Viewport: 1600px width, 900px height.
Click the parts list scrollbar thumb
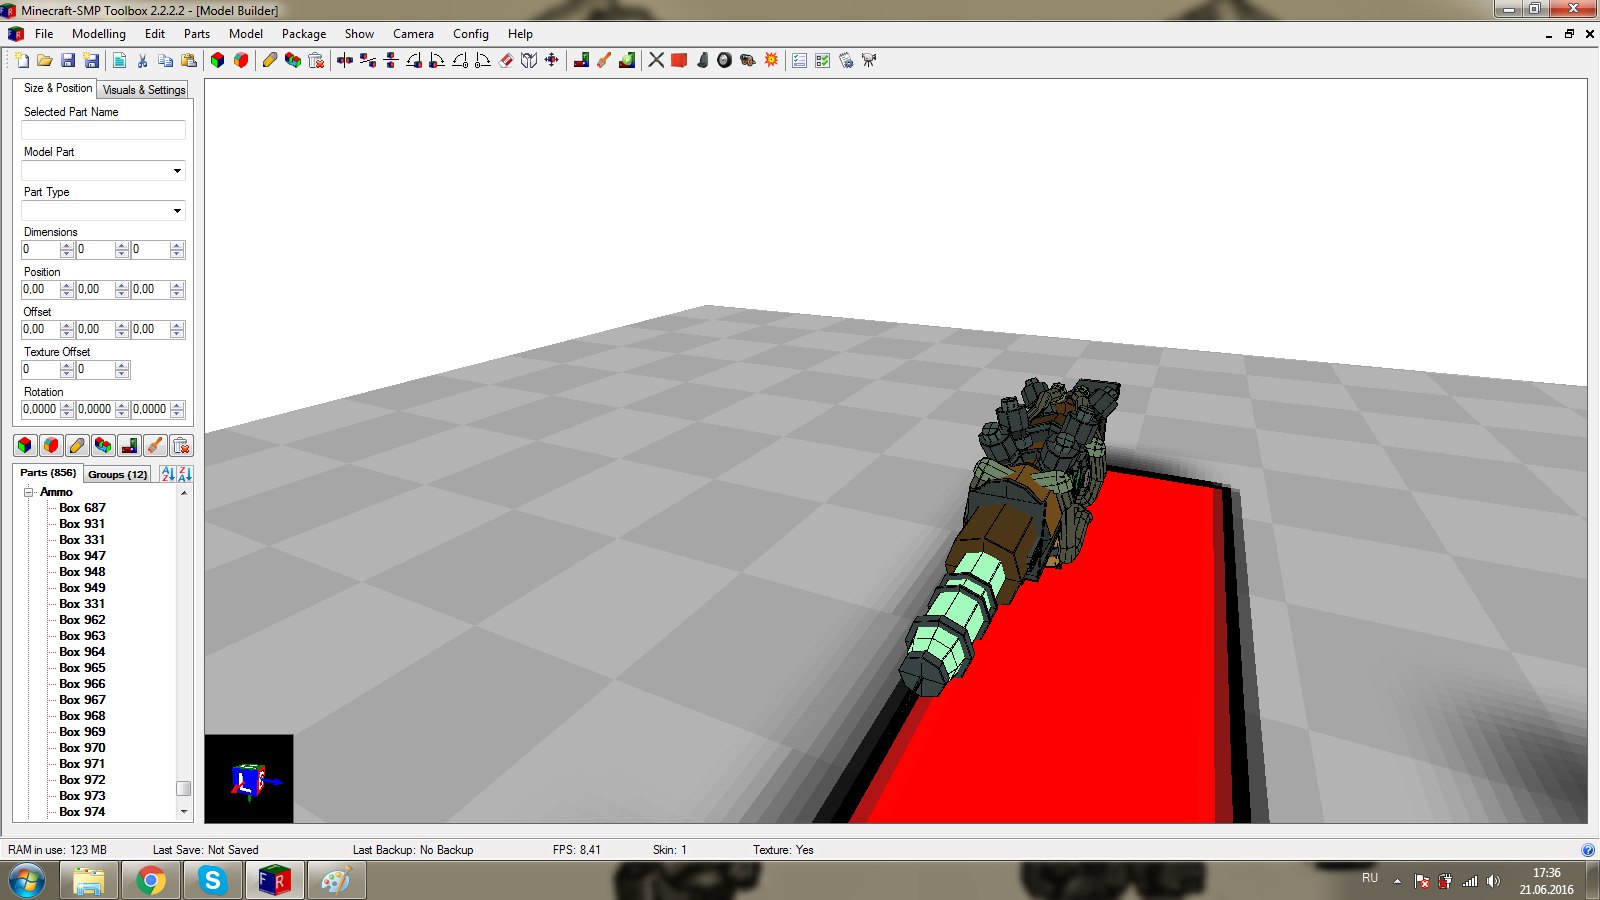click(183, 788)
